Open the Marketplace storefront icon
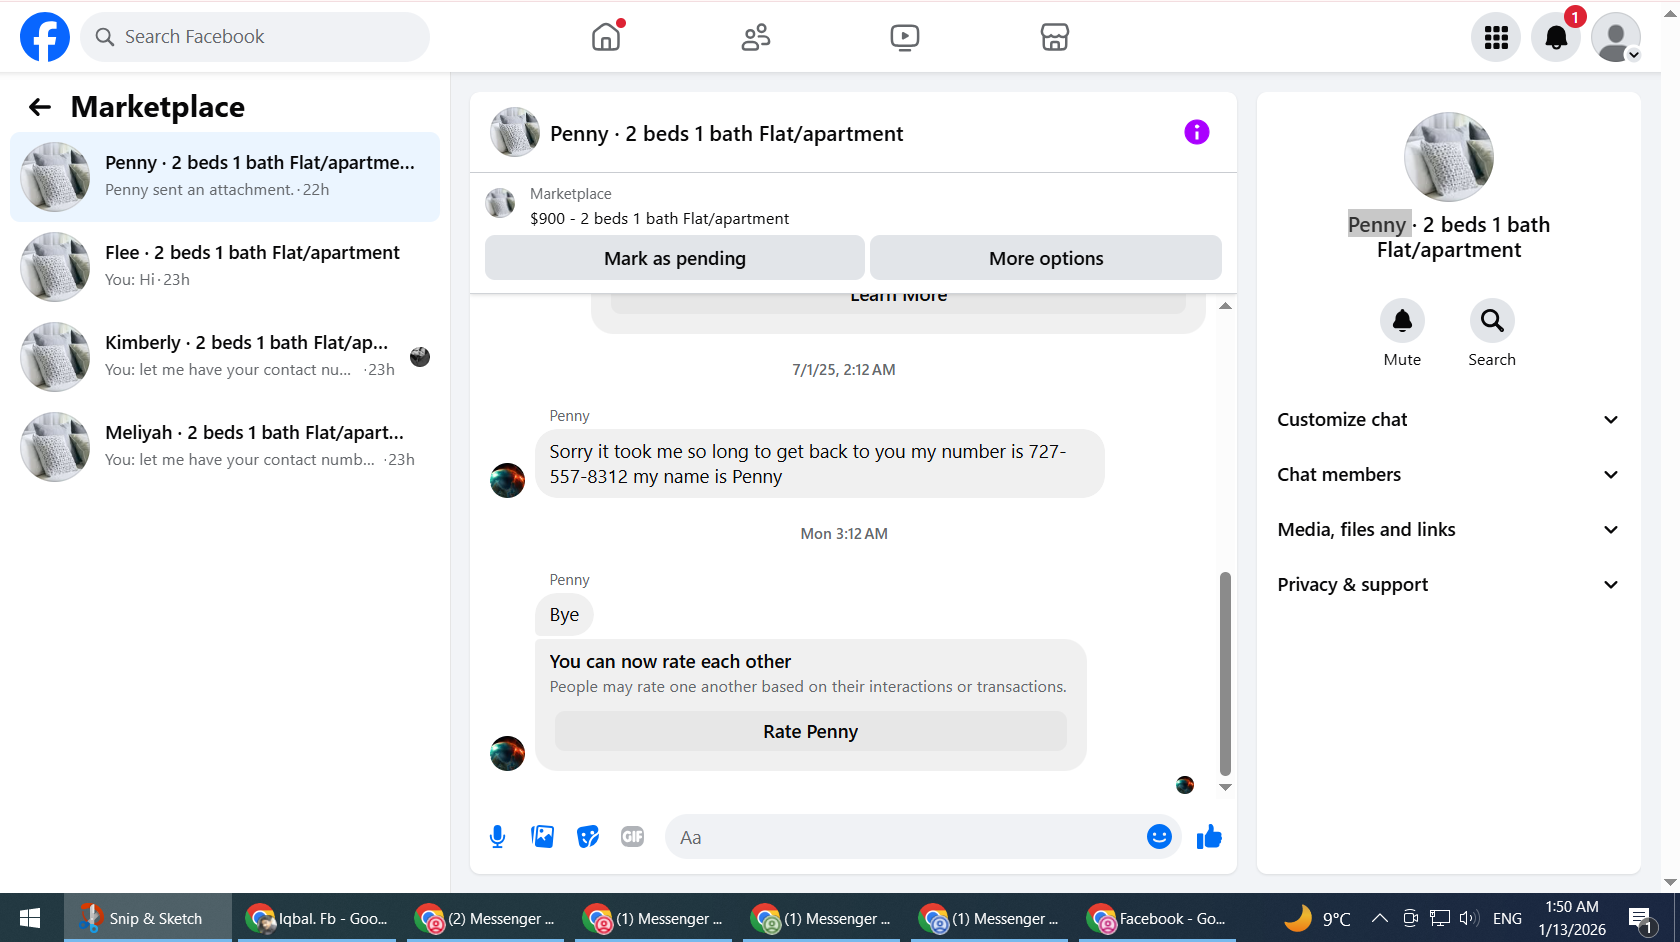The width and height of the screenshot is (1680, 942). point(1055,37)
